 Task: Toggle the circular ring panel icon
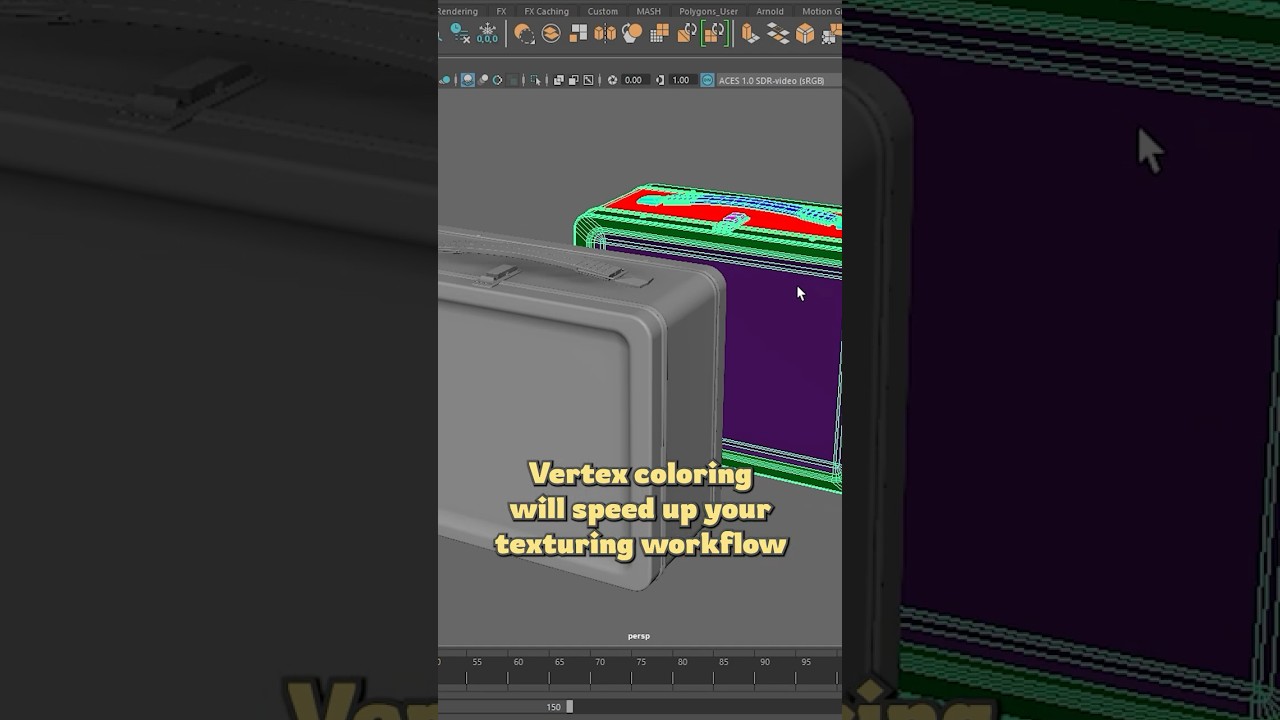(x=497, y=80)
